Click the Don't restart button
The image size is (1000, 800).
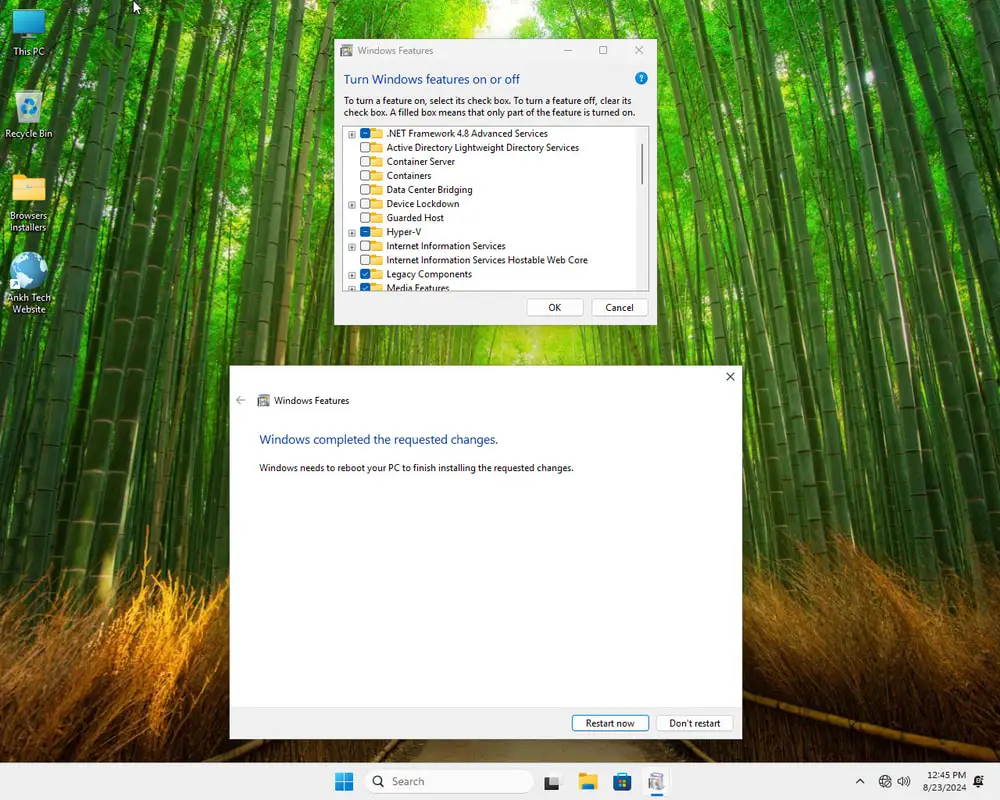(695, 723)
